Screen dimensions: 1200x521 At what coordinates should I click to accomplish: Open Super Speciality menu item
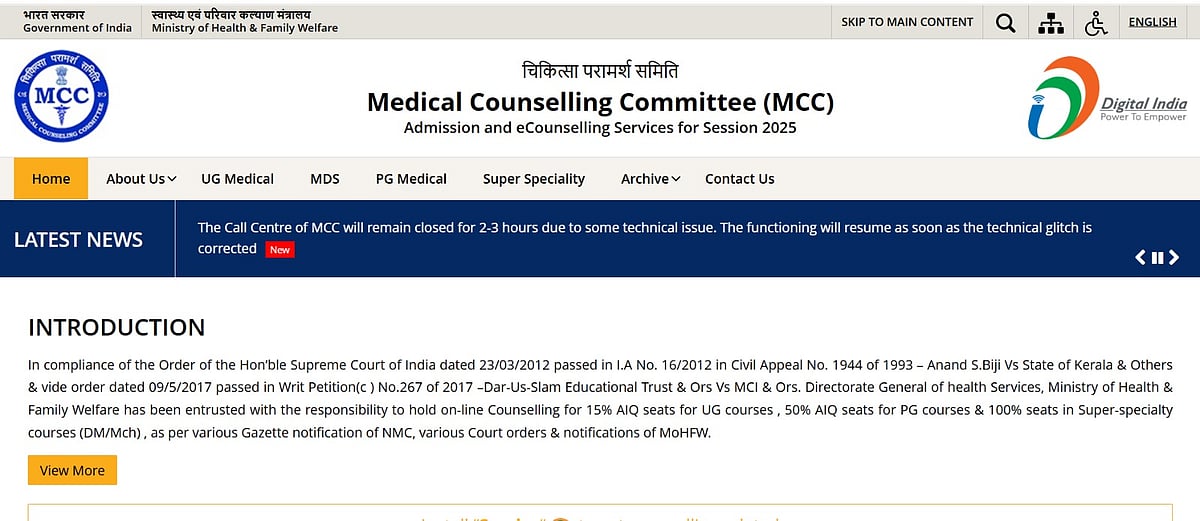click(x=534, y=179)
